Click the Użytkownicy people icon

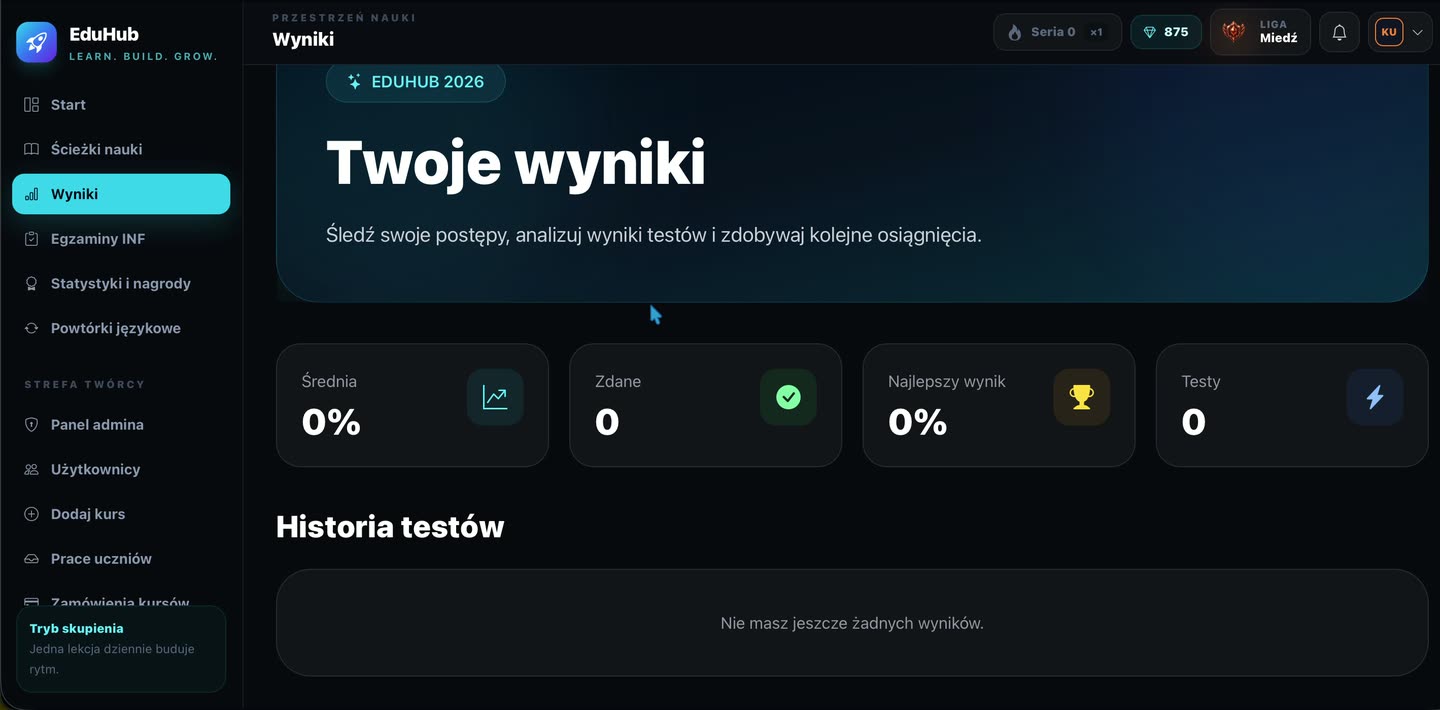(31, 469)
